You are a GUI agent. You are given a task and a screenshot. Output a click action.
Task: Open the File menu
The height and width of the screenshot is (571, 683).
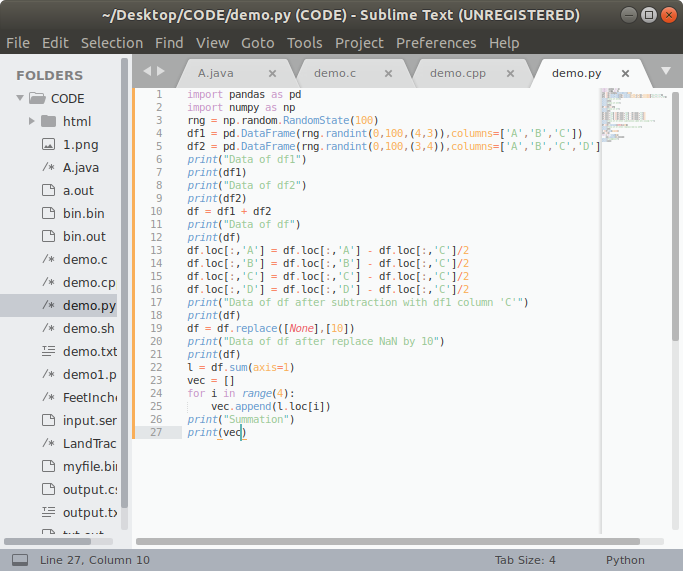pos(18,43)
